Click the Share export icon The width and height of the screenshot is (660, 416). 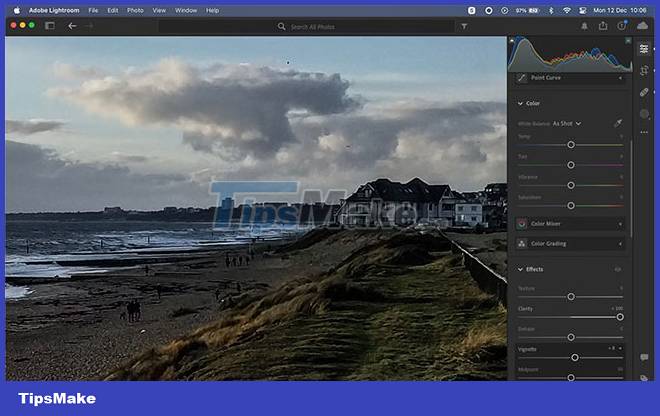[603, 26]
